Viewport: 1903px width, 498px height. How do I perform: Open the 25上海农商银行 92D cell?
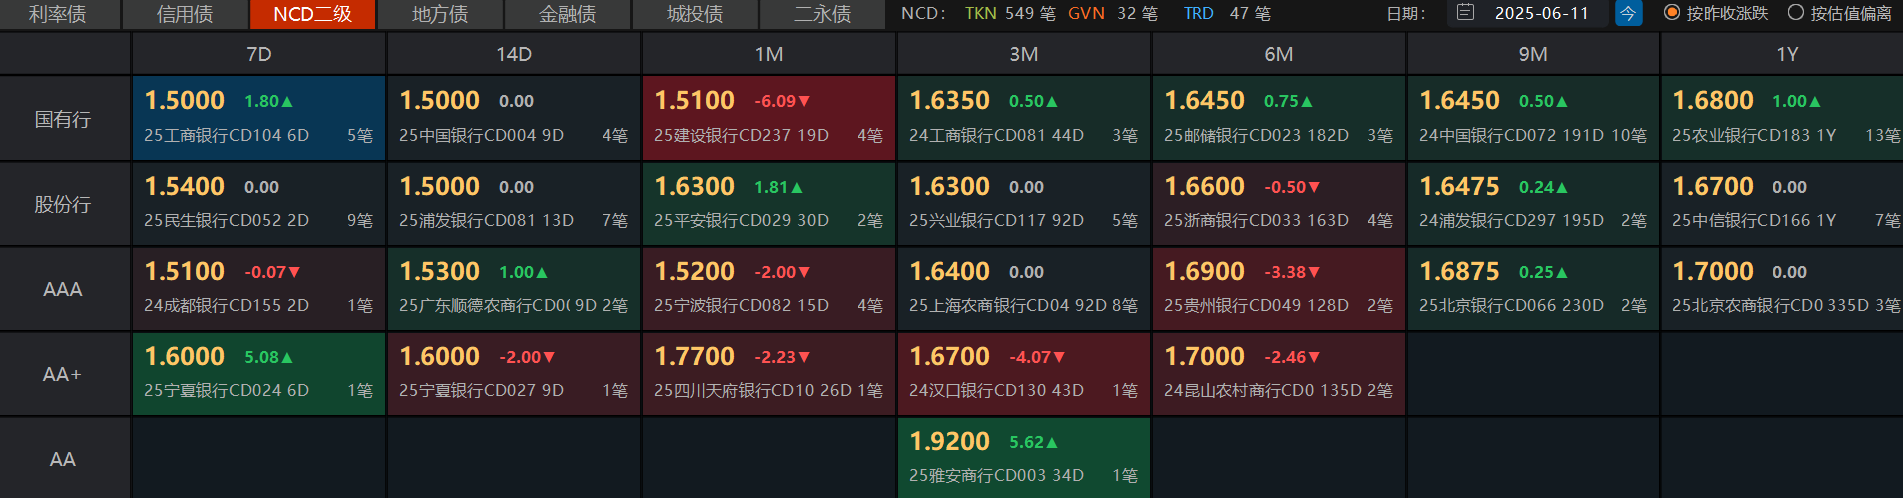(1024, 289)
